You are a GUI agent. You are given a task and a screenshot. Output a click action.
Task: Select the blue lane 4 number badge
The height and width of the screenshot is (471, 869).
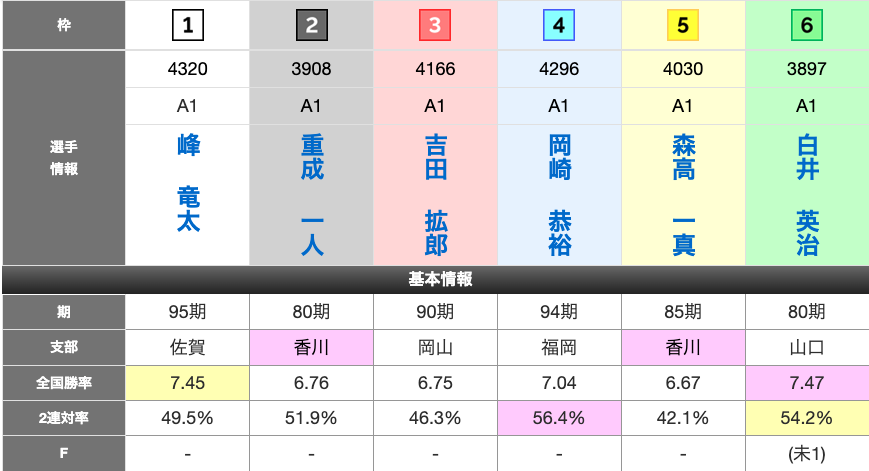559,26
